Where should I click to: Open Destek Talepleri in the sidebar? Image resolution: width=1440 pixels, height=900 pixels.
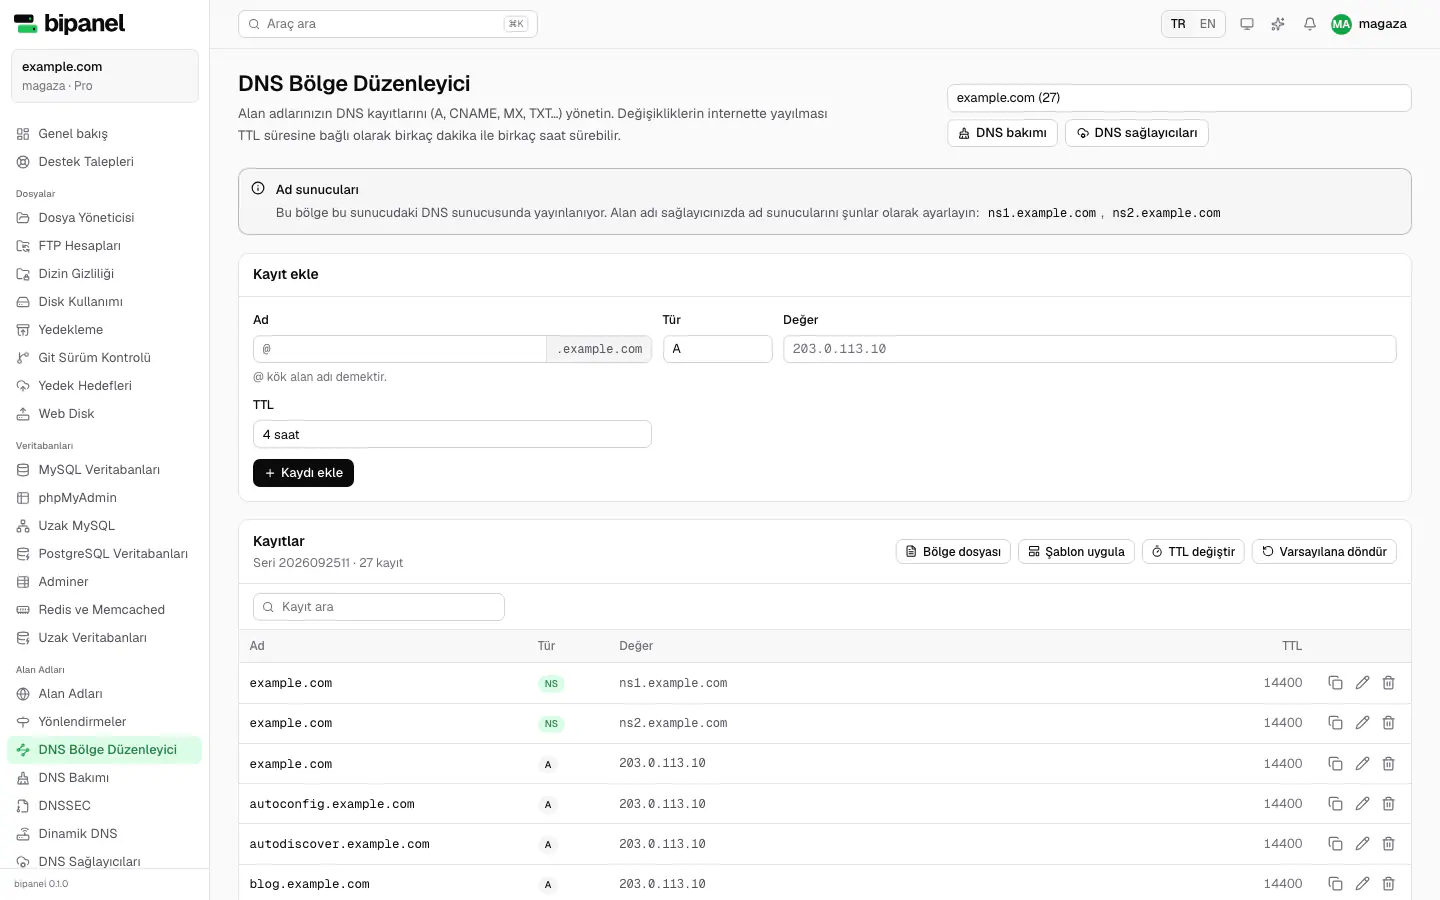click(105, 162)
